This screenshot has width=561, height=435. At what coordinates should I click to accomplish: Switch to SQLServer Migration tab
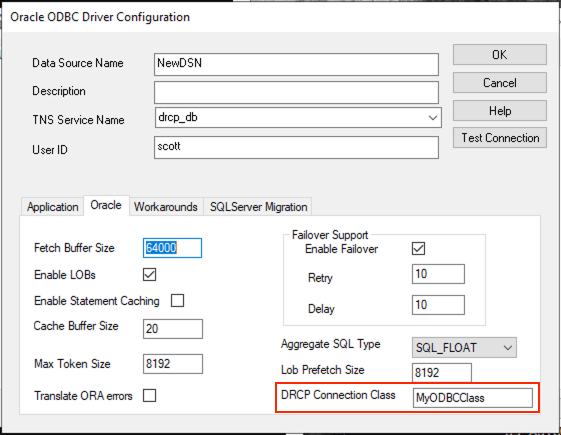pyautogui.click(x=258, y=207)
